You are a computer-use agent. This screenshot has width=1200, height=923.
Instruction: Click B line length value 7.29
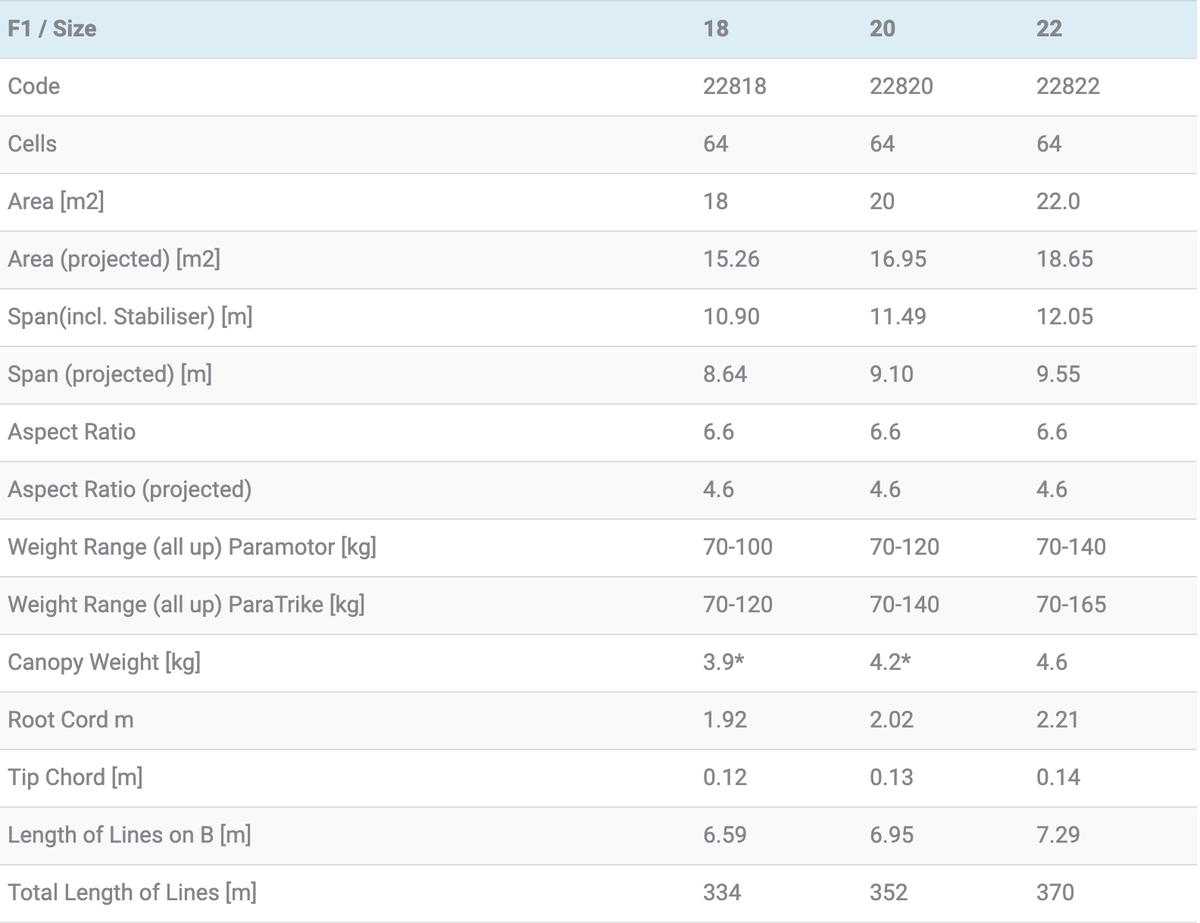pyautogui.click(x=1058, y=836)
